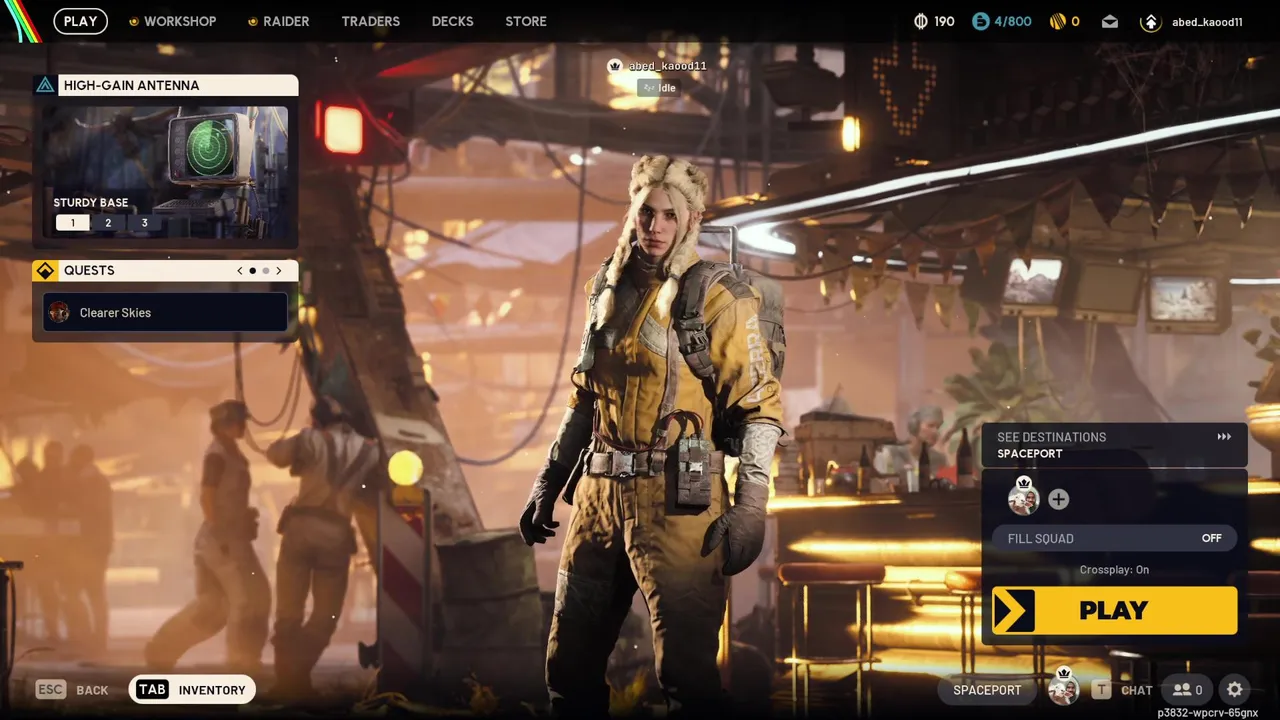Open Inventory with Tab button

click(192, 690)
